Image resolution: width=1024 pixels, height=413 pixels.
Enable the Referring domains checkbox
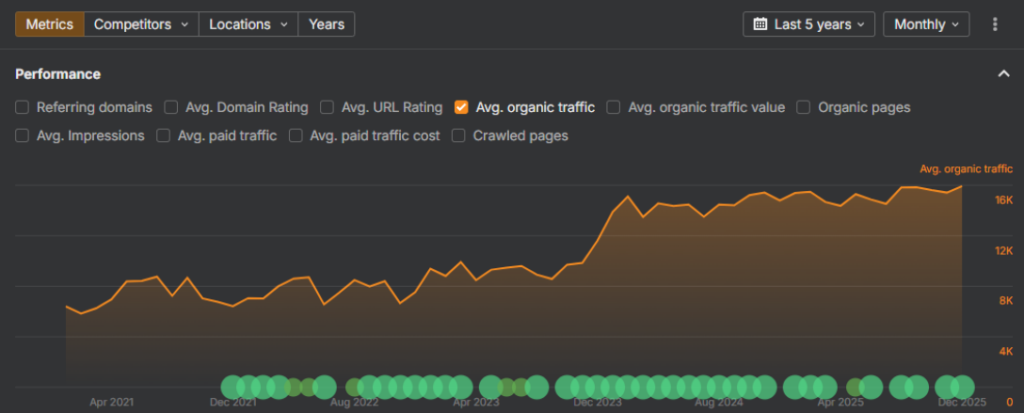tap(22, 107)
